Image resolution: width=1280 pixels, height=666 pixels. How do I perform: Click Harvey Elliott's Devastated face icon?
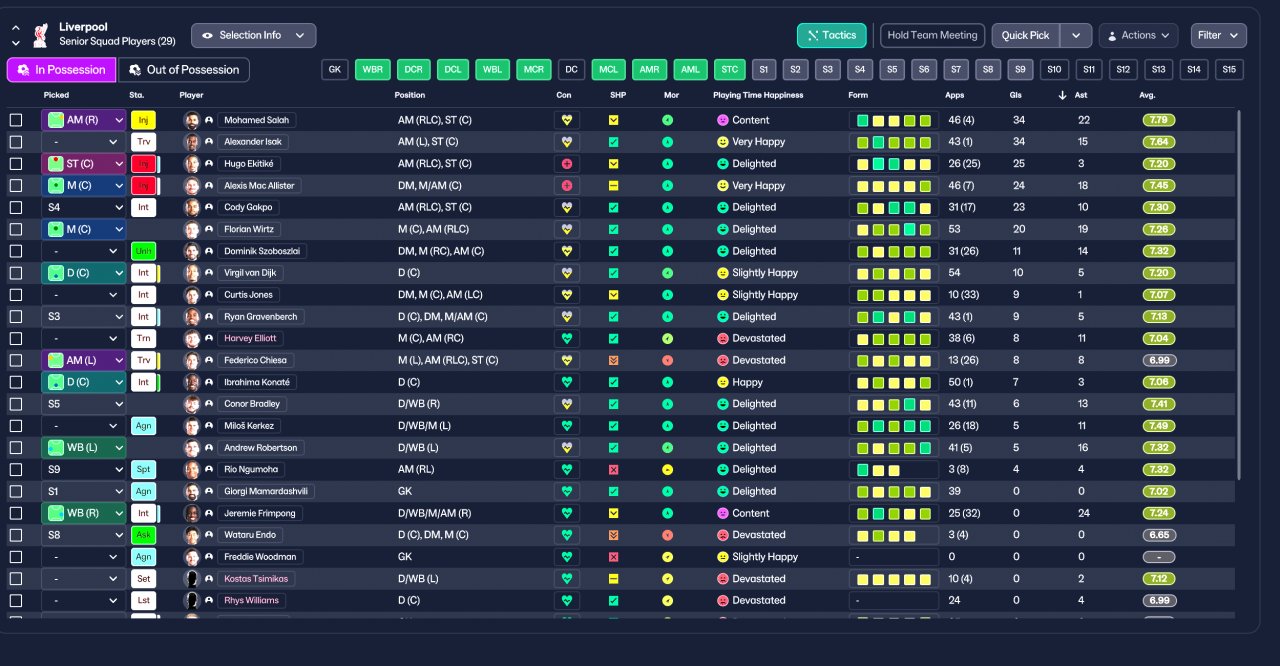pos(722,338)
